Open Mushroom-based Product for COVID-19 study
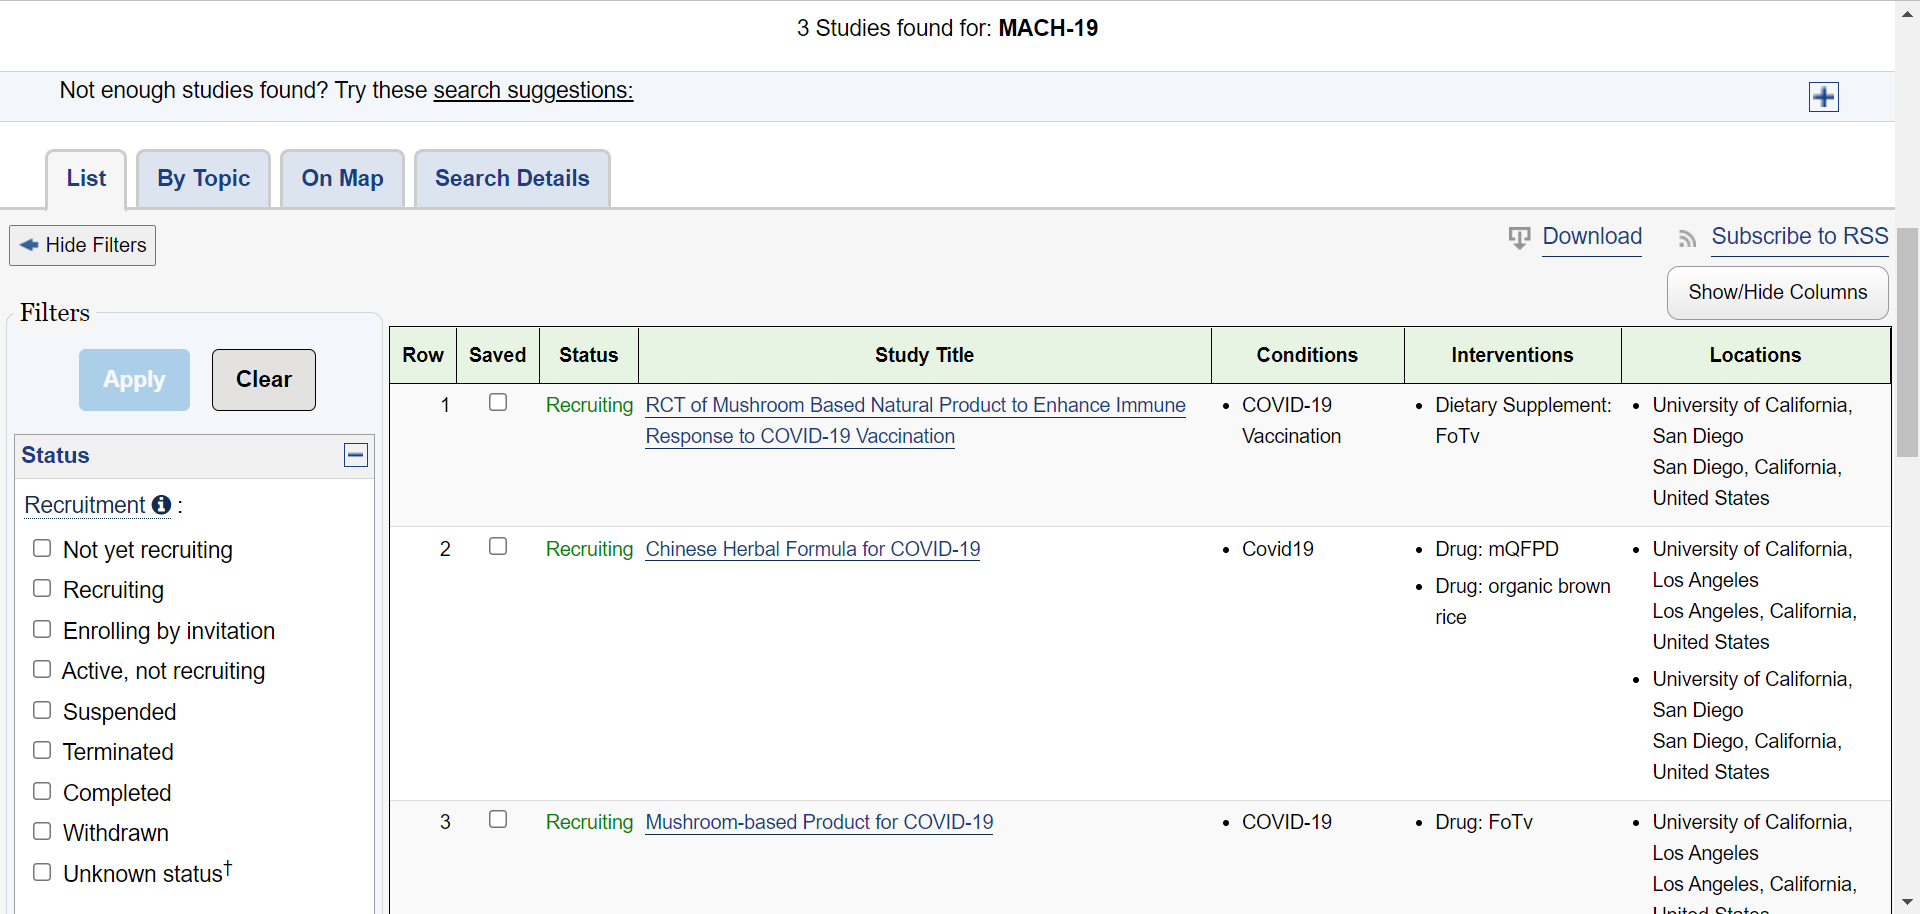1920x914 pixels. pos(819,822)
